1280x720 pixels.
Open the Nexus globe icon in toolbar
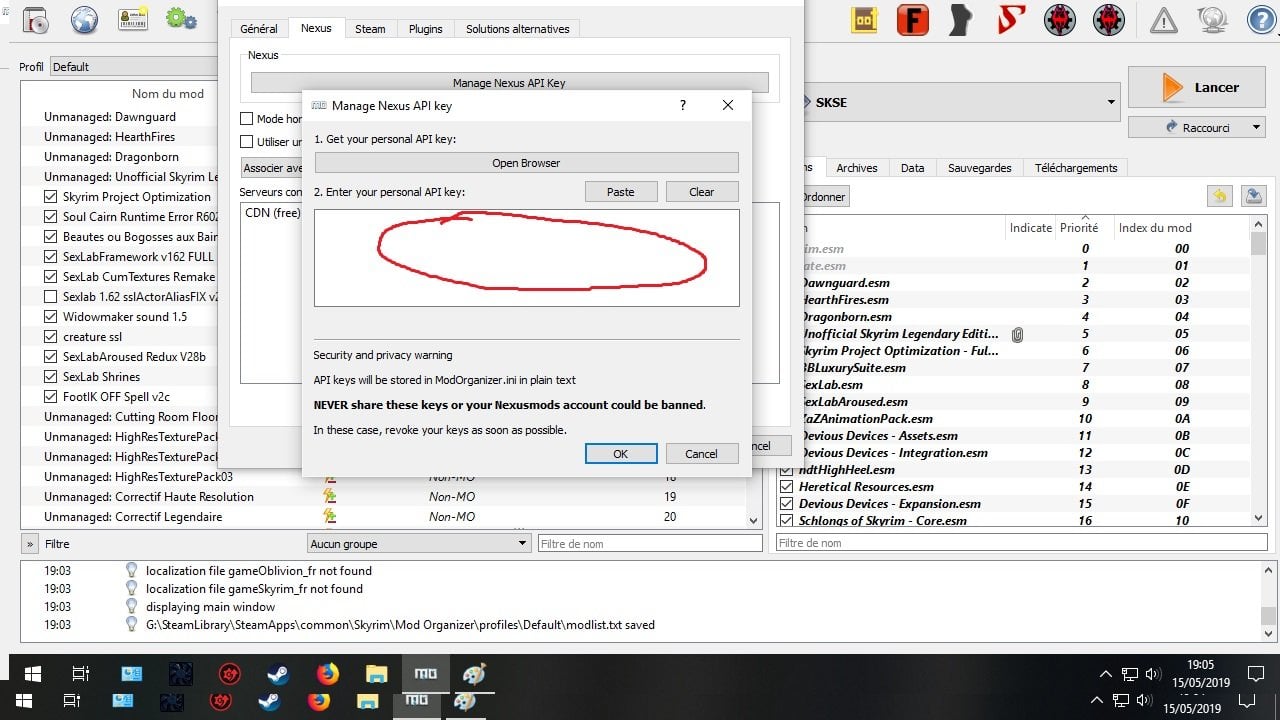point(84,19)
